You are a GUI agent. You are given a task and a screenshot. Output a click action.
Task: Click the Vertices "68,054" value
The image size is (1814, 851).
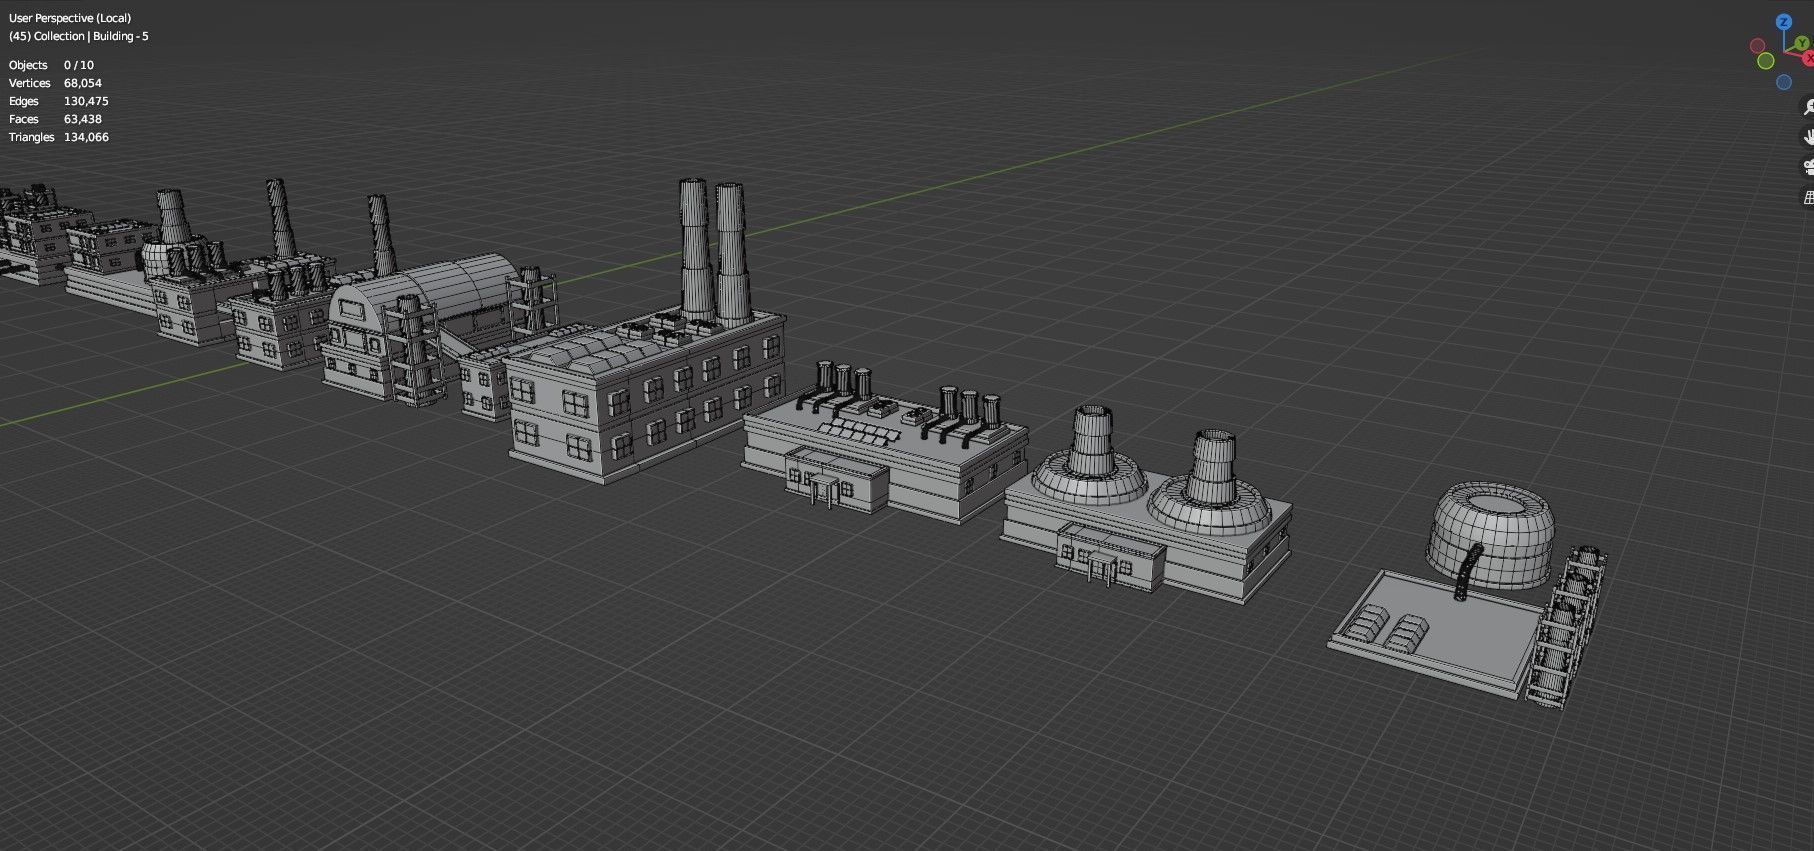point(83,83)
